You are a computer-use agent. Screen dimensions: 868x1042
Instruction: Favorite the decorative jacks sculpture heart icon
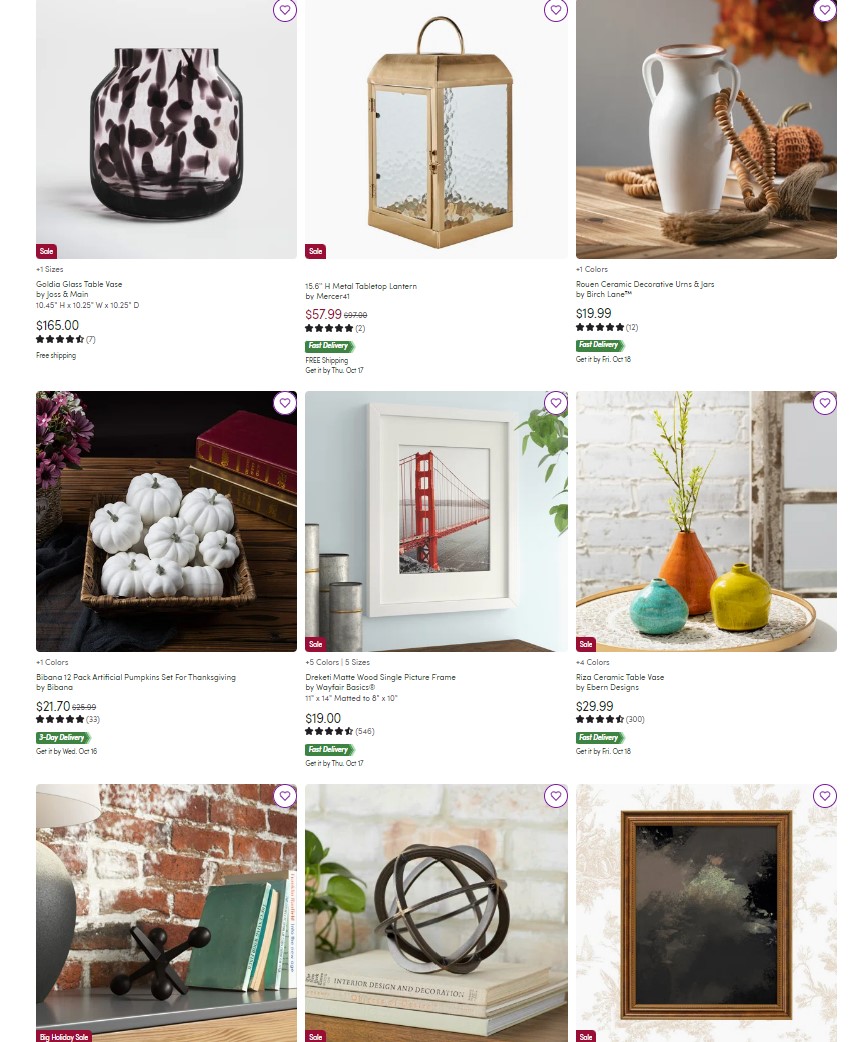point(284,795)
